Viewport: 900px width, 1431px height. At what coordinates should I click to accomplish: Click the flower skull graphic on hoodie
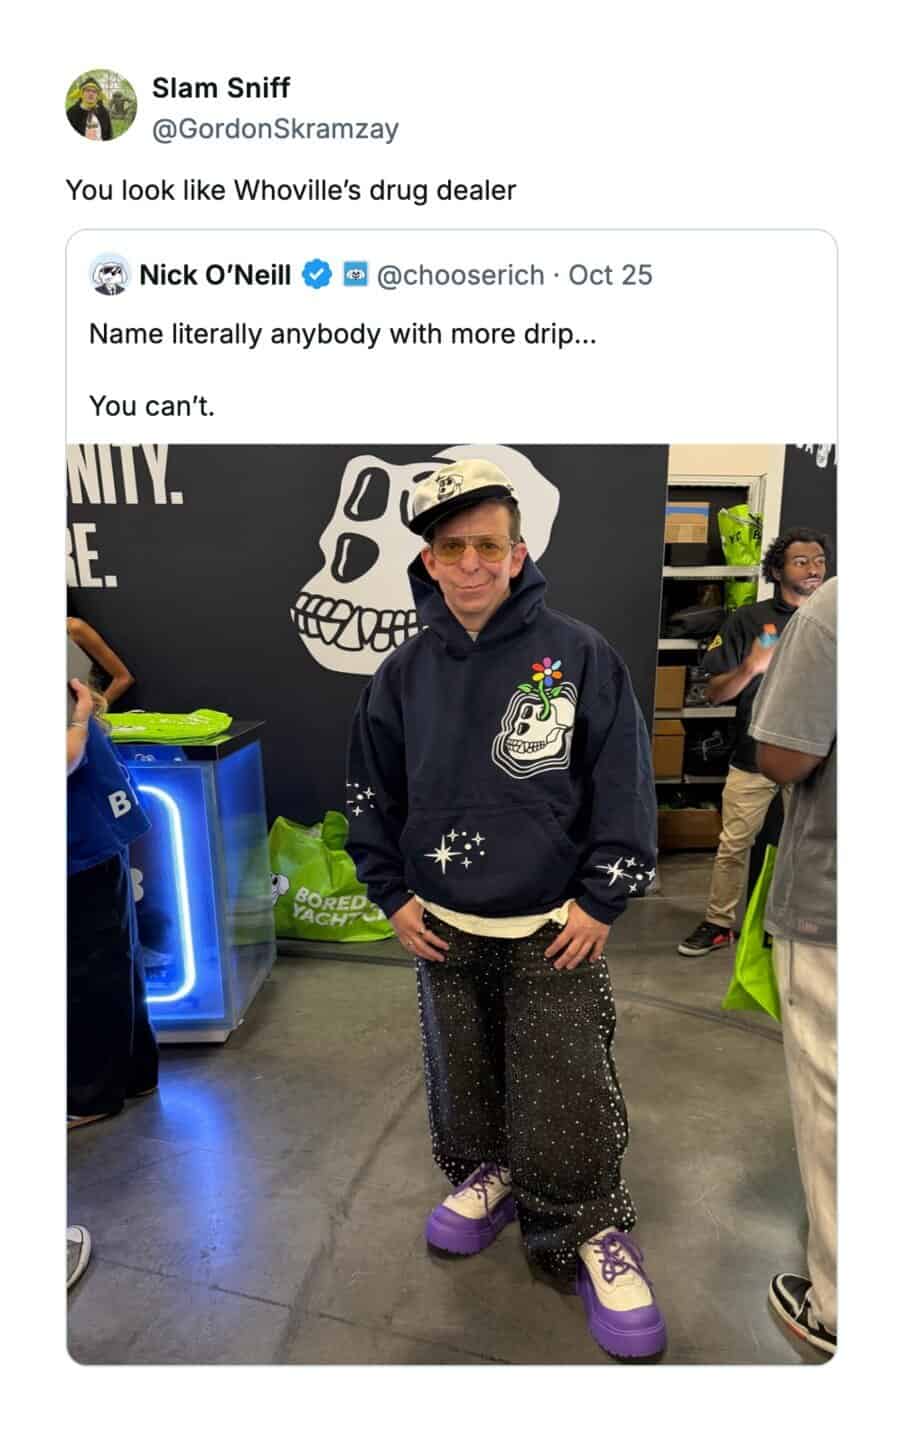[x=533, y=718]
